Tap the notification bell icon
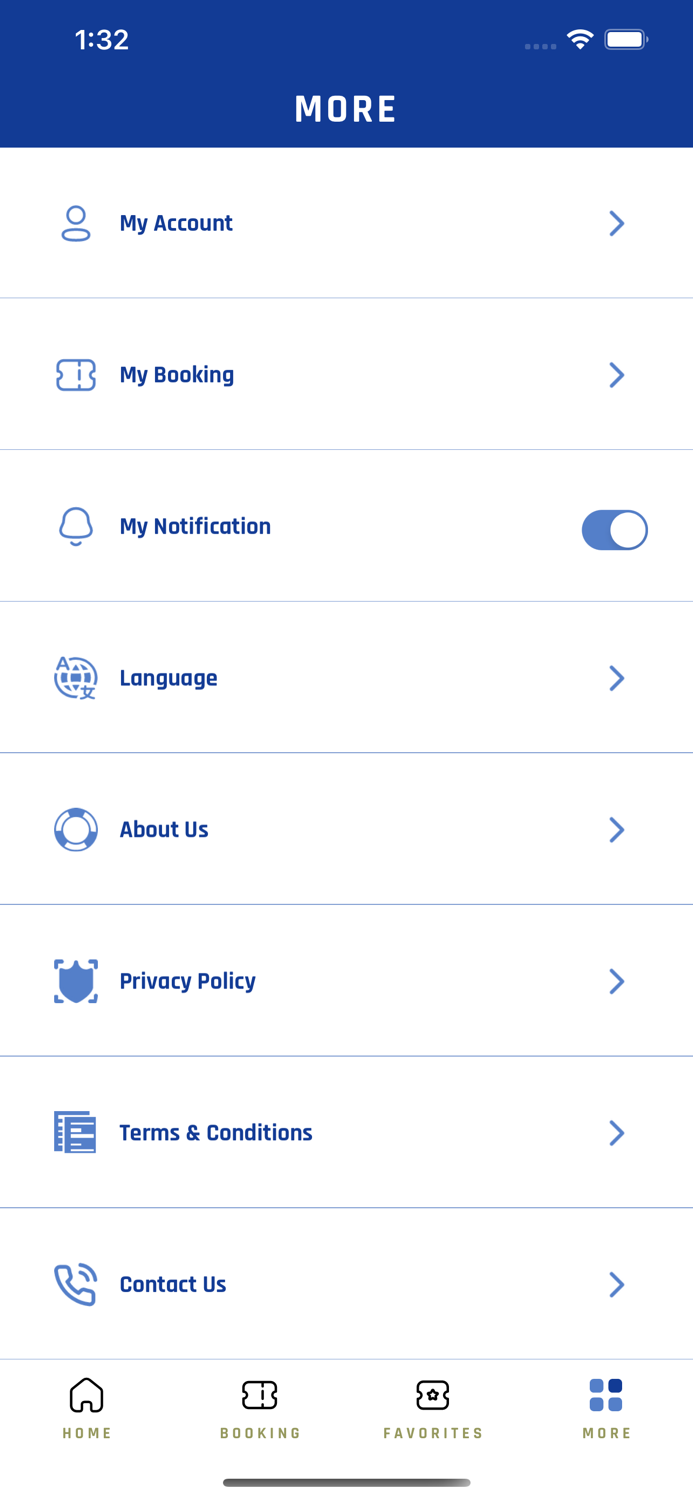The image size is (693, 1500). pos(76,526)
